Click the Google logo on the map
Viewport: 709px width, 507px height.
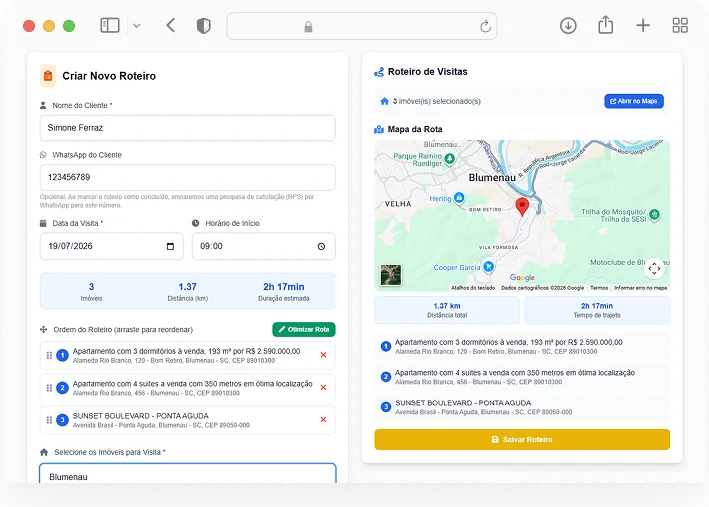[522, 277]
